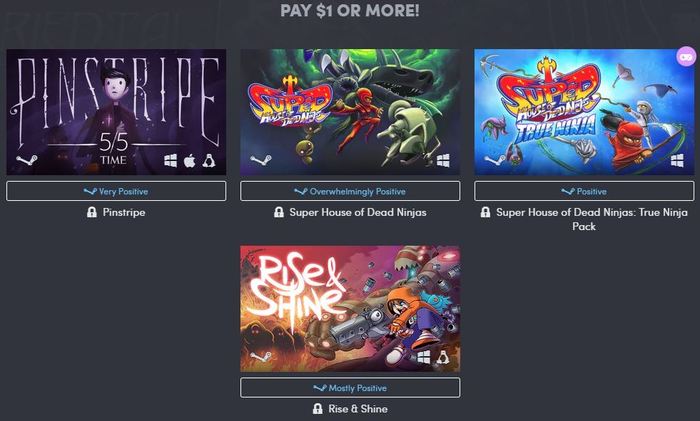The width and height of the screenshot is (700, 421).
Task: Select the Pinstripe game cover image
Action: (116, 112)
